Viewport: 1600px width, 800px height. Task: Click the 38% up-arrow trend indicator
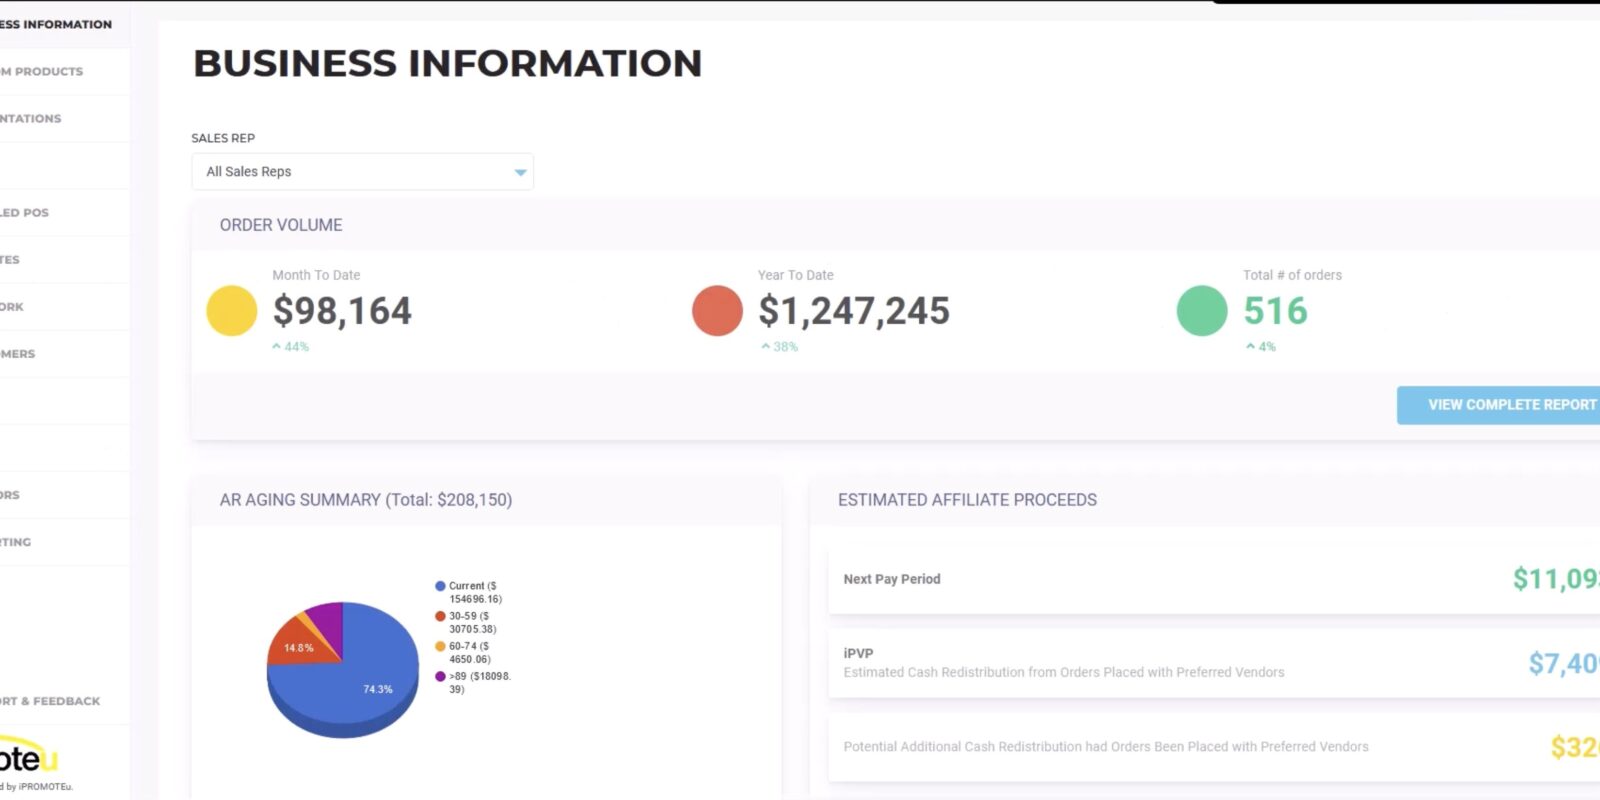click(x=779, y=347)
